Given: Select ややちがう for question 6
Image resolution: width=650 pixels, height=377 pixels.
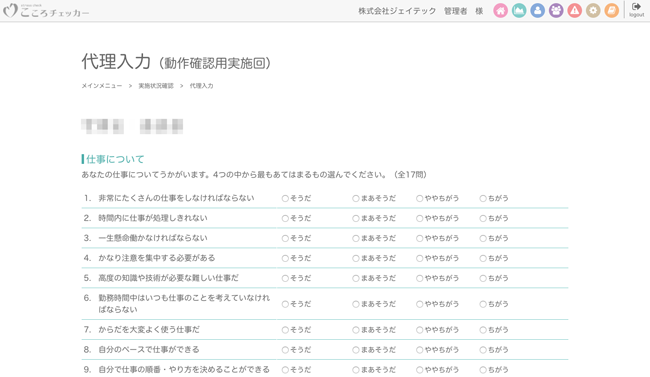Looking at the screenshot, I should [x=420, y=304].
